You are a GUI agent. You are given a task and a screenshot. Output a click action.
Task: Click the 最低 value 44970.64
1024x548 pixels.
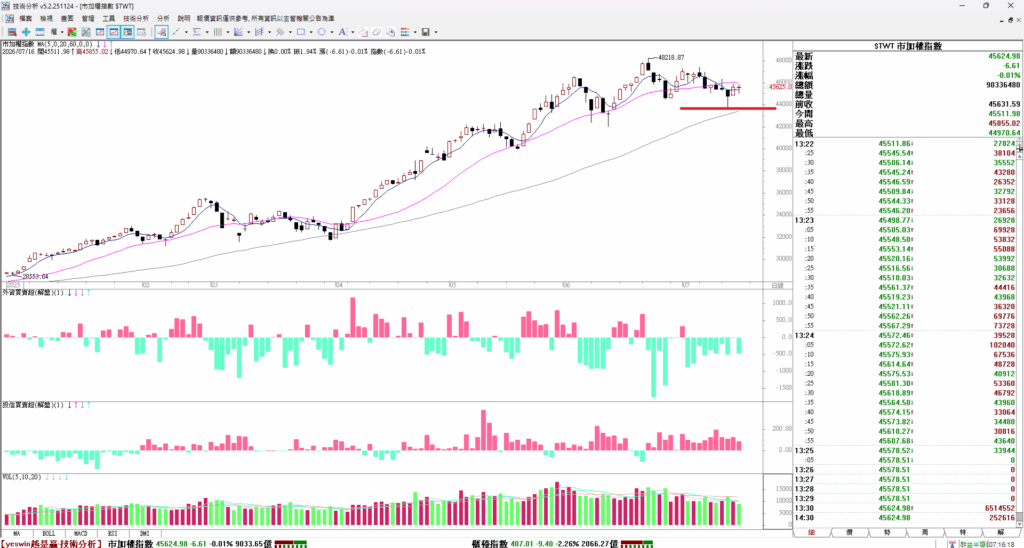click(1004, 133)
